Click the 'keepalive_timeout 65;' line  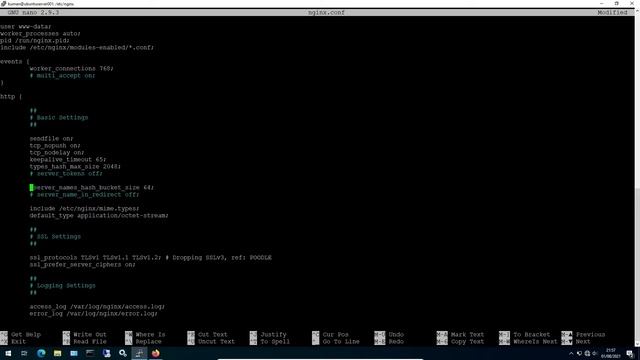click(68, 160)
